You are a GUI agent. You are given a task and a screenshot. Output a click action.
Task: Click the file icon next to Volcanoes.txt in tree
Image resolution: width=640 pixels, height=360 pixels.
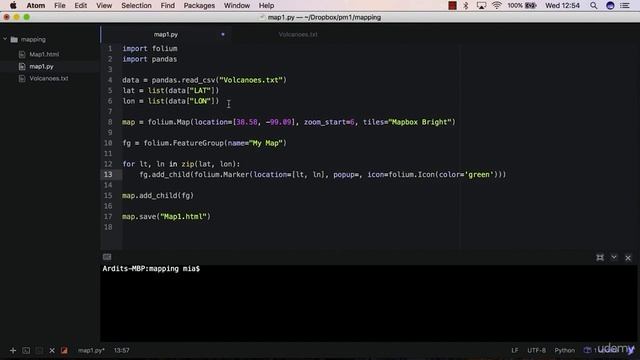22,78
